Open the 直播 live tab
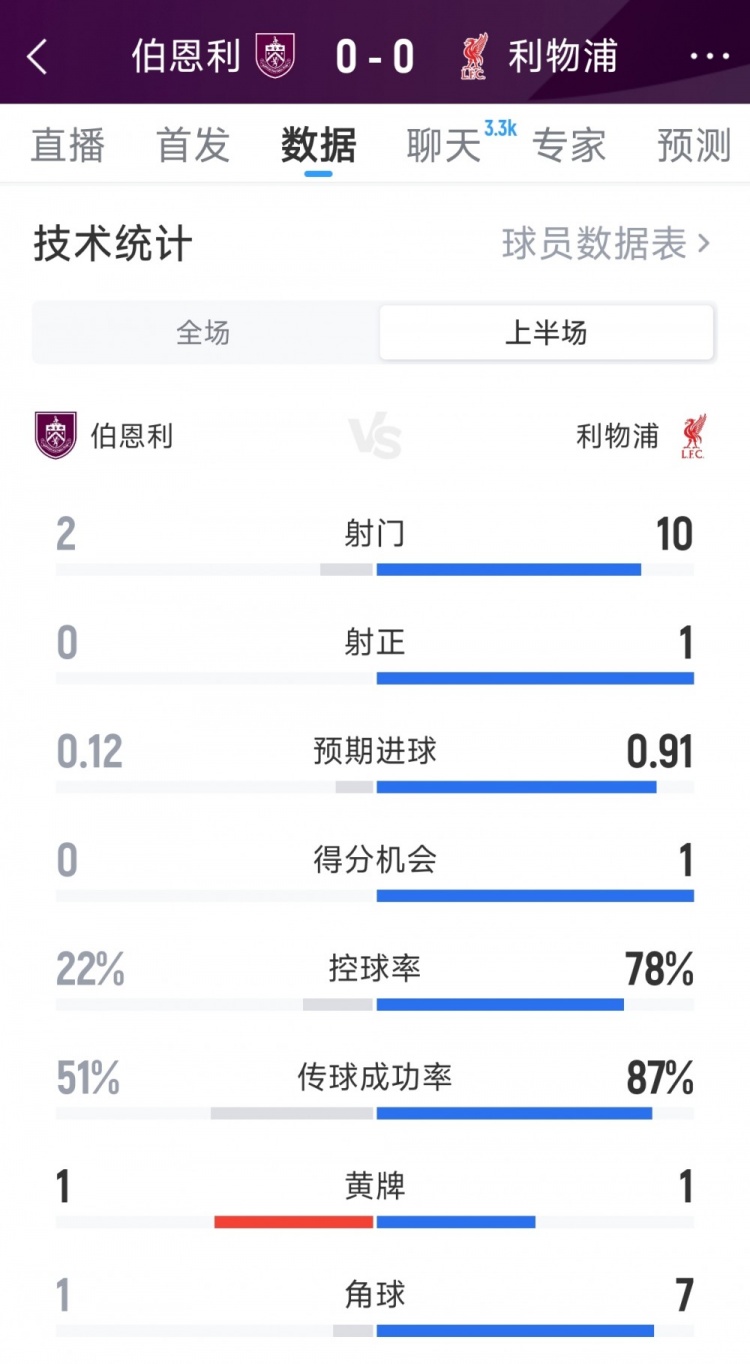750x1364 pixels. tap(68, 146)
